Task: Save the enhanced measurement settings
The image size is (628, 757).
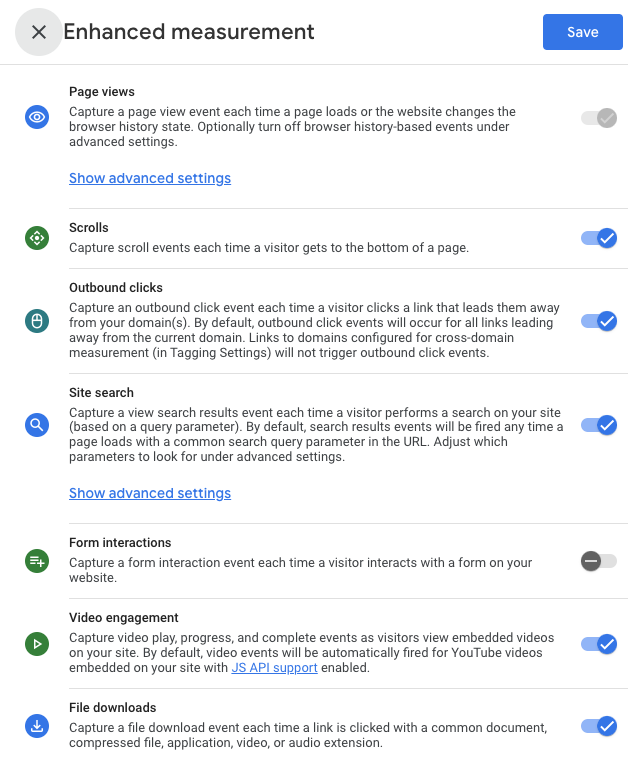Action: coord(582,32)
